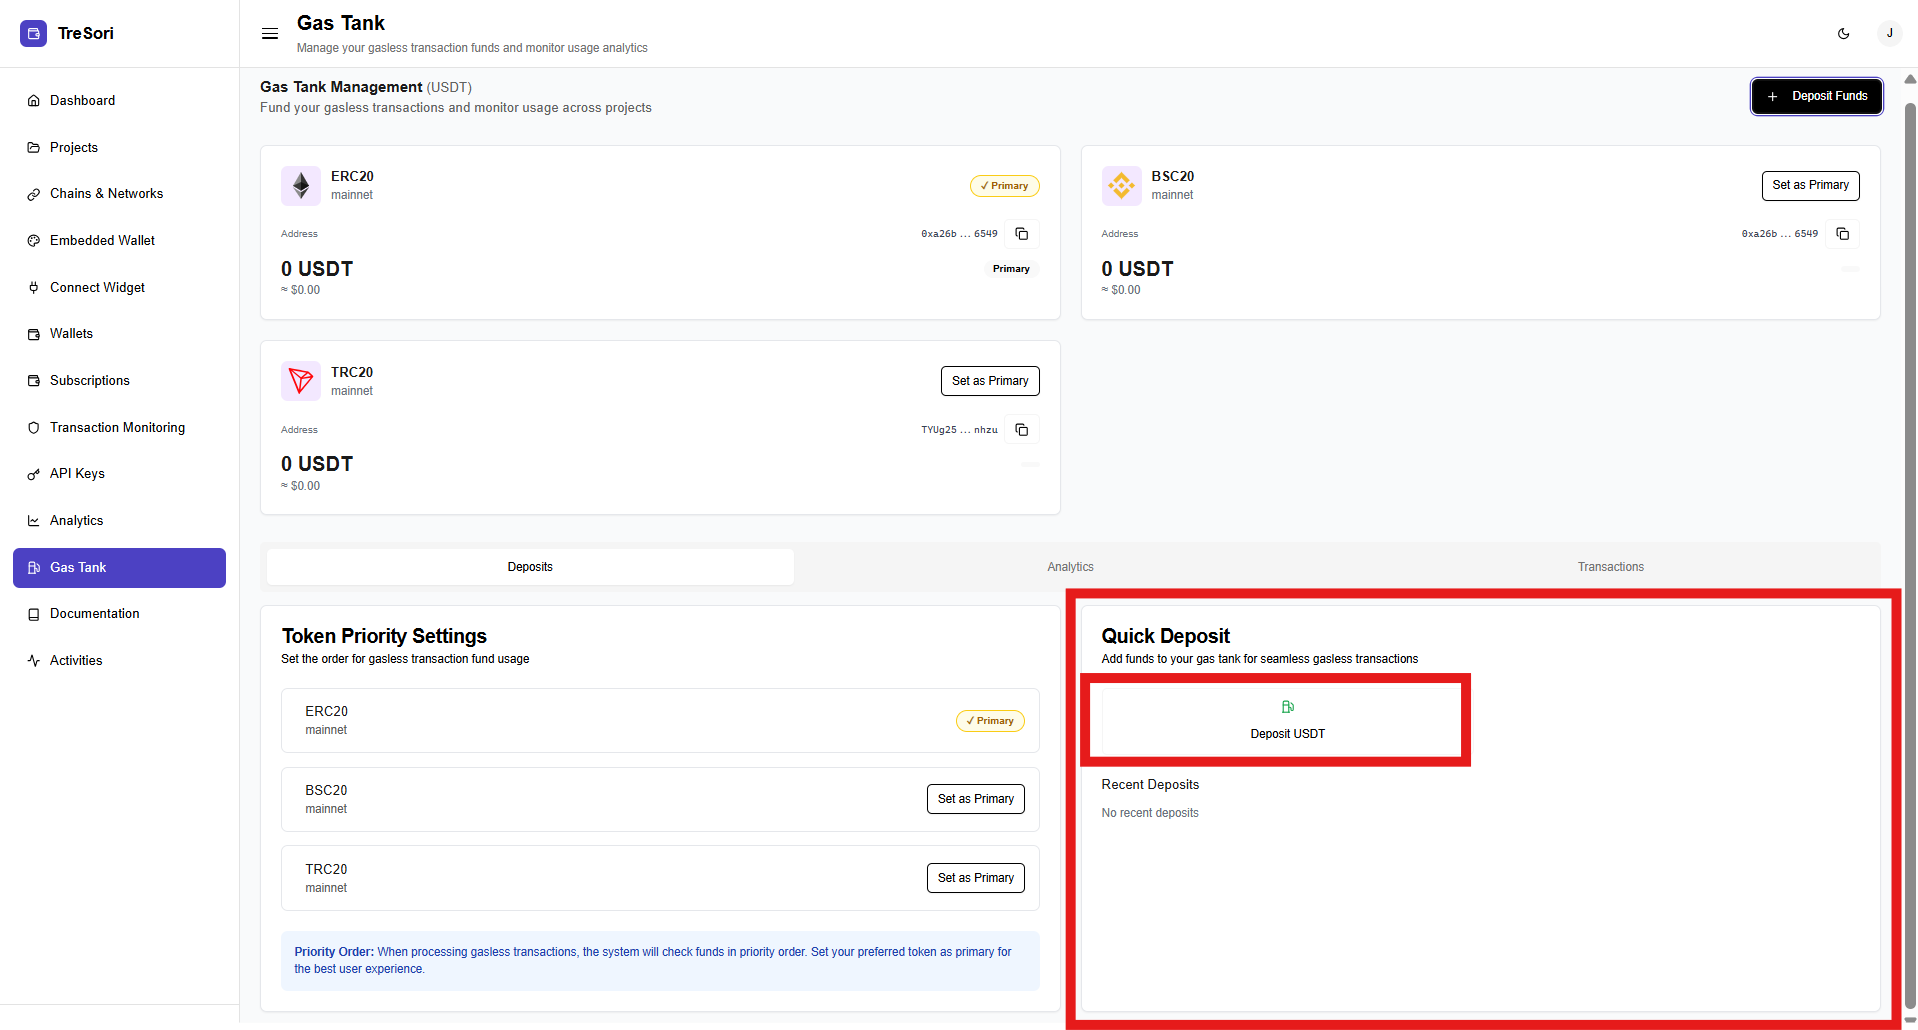Screen dimensions: 1918x1030
Task: Copy the BSC20 wallet address
Action: (x=1842, y=234)
